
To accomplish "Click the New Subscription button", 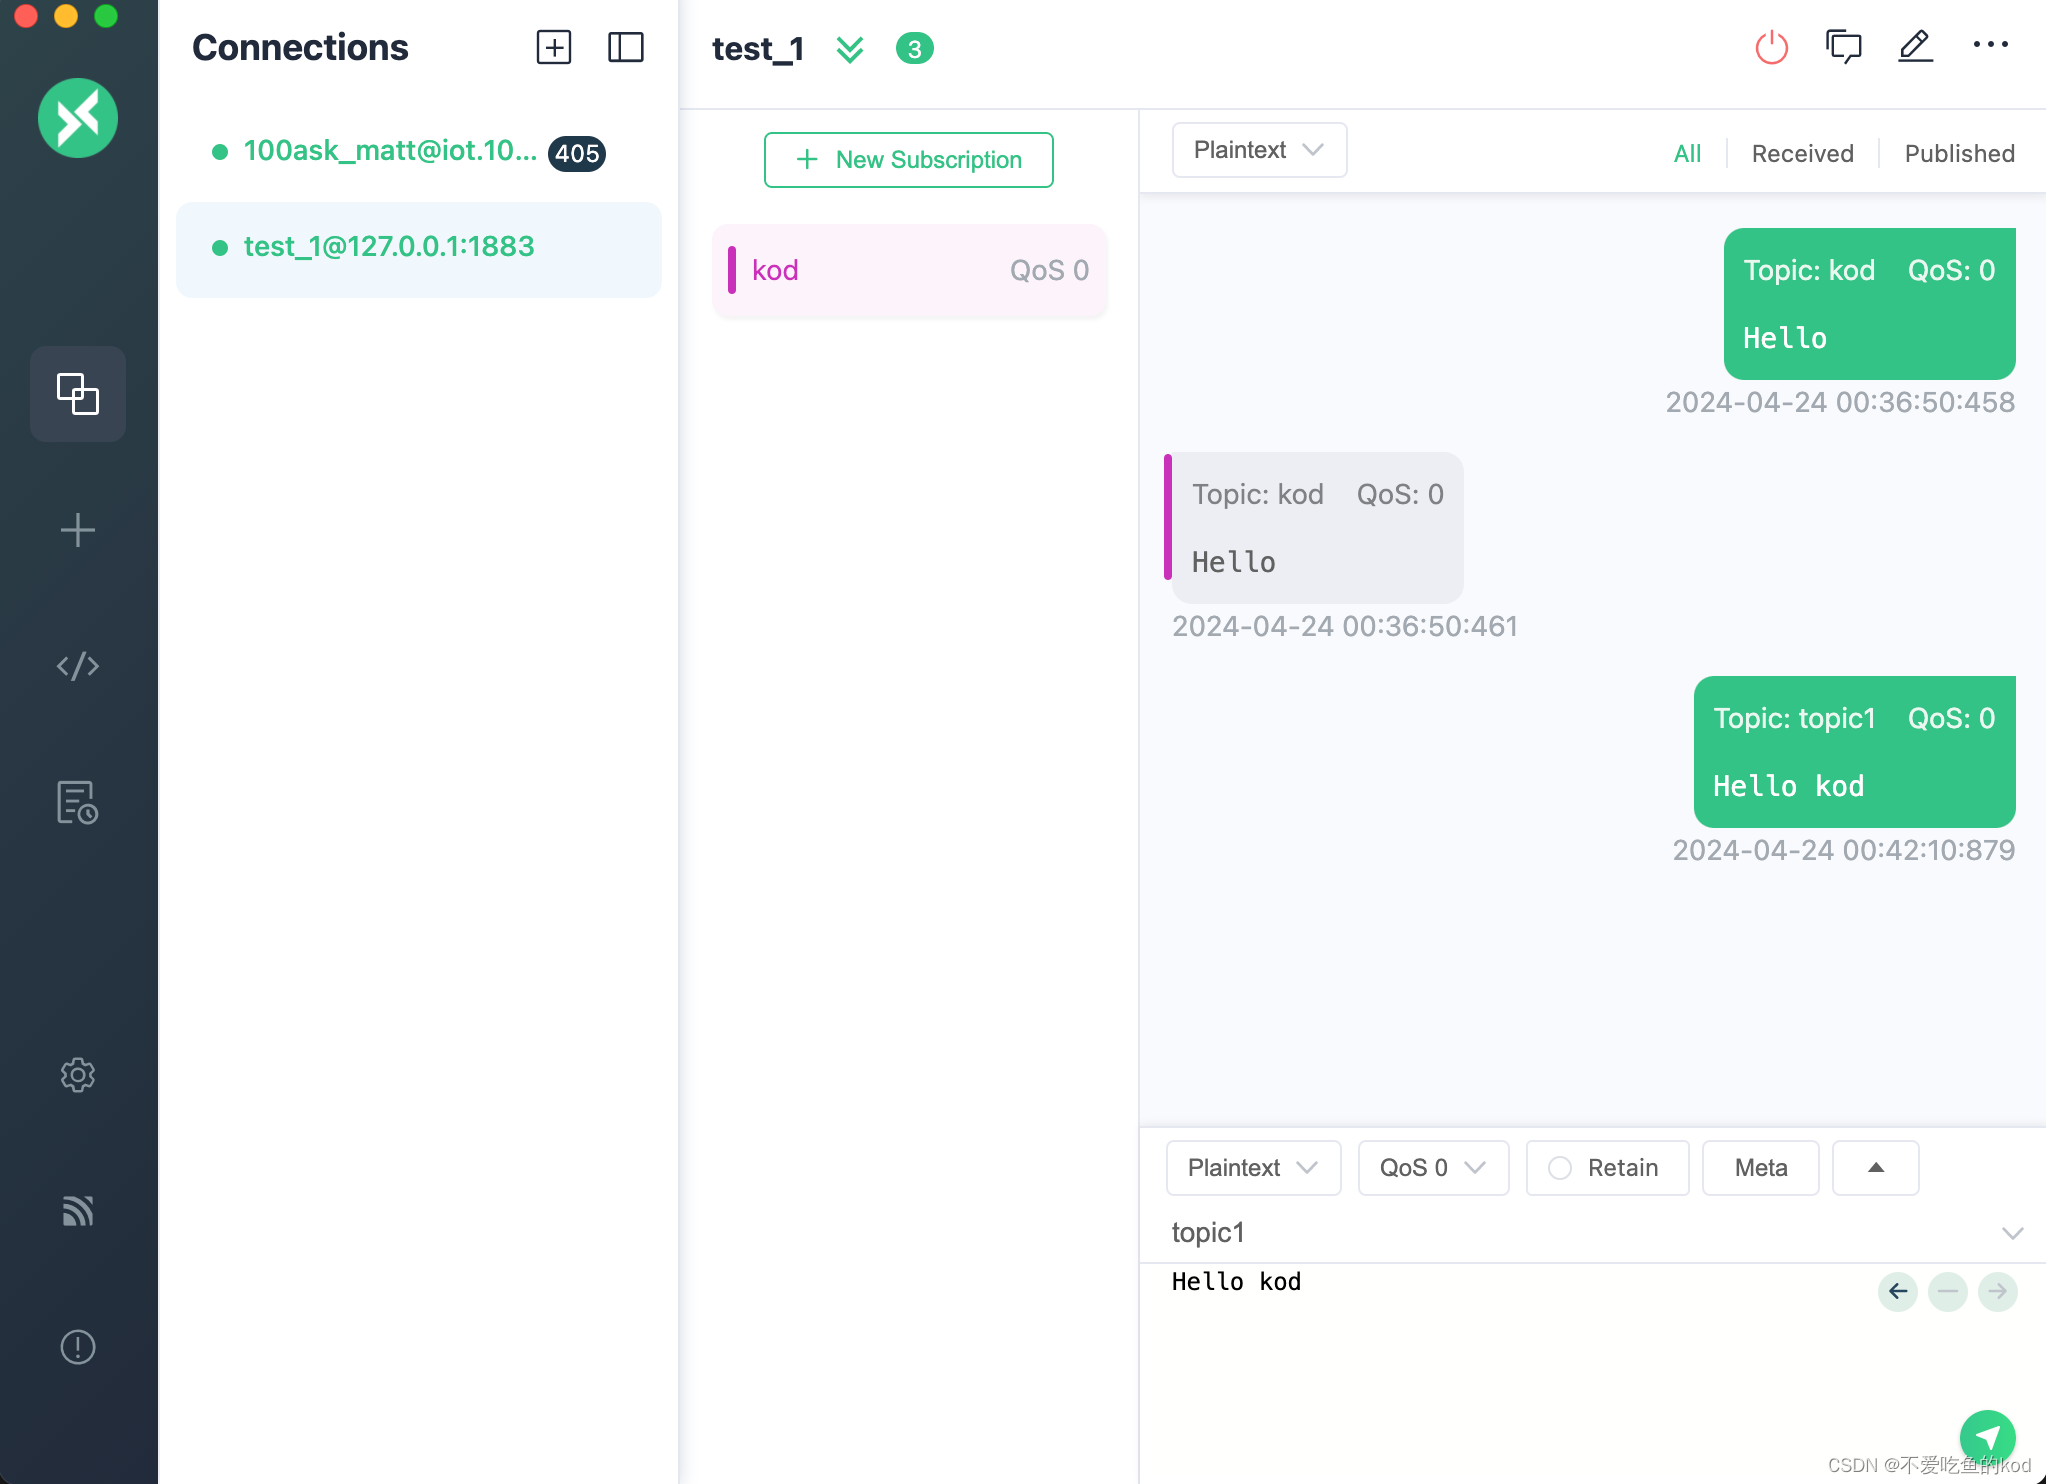I will pos(908,160).
